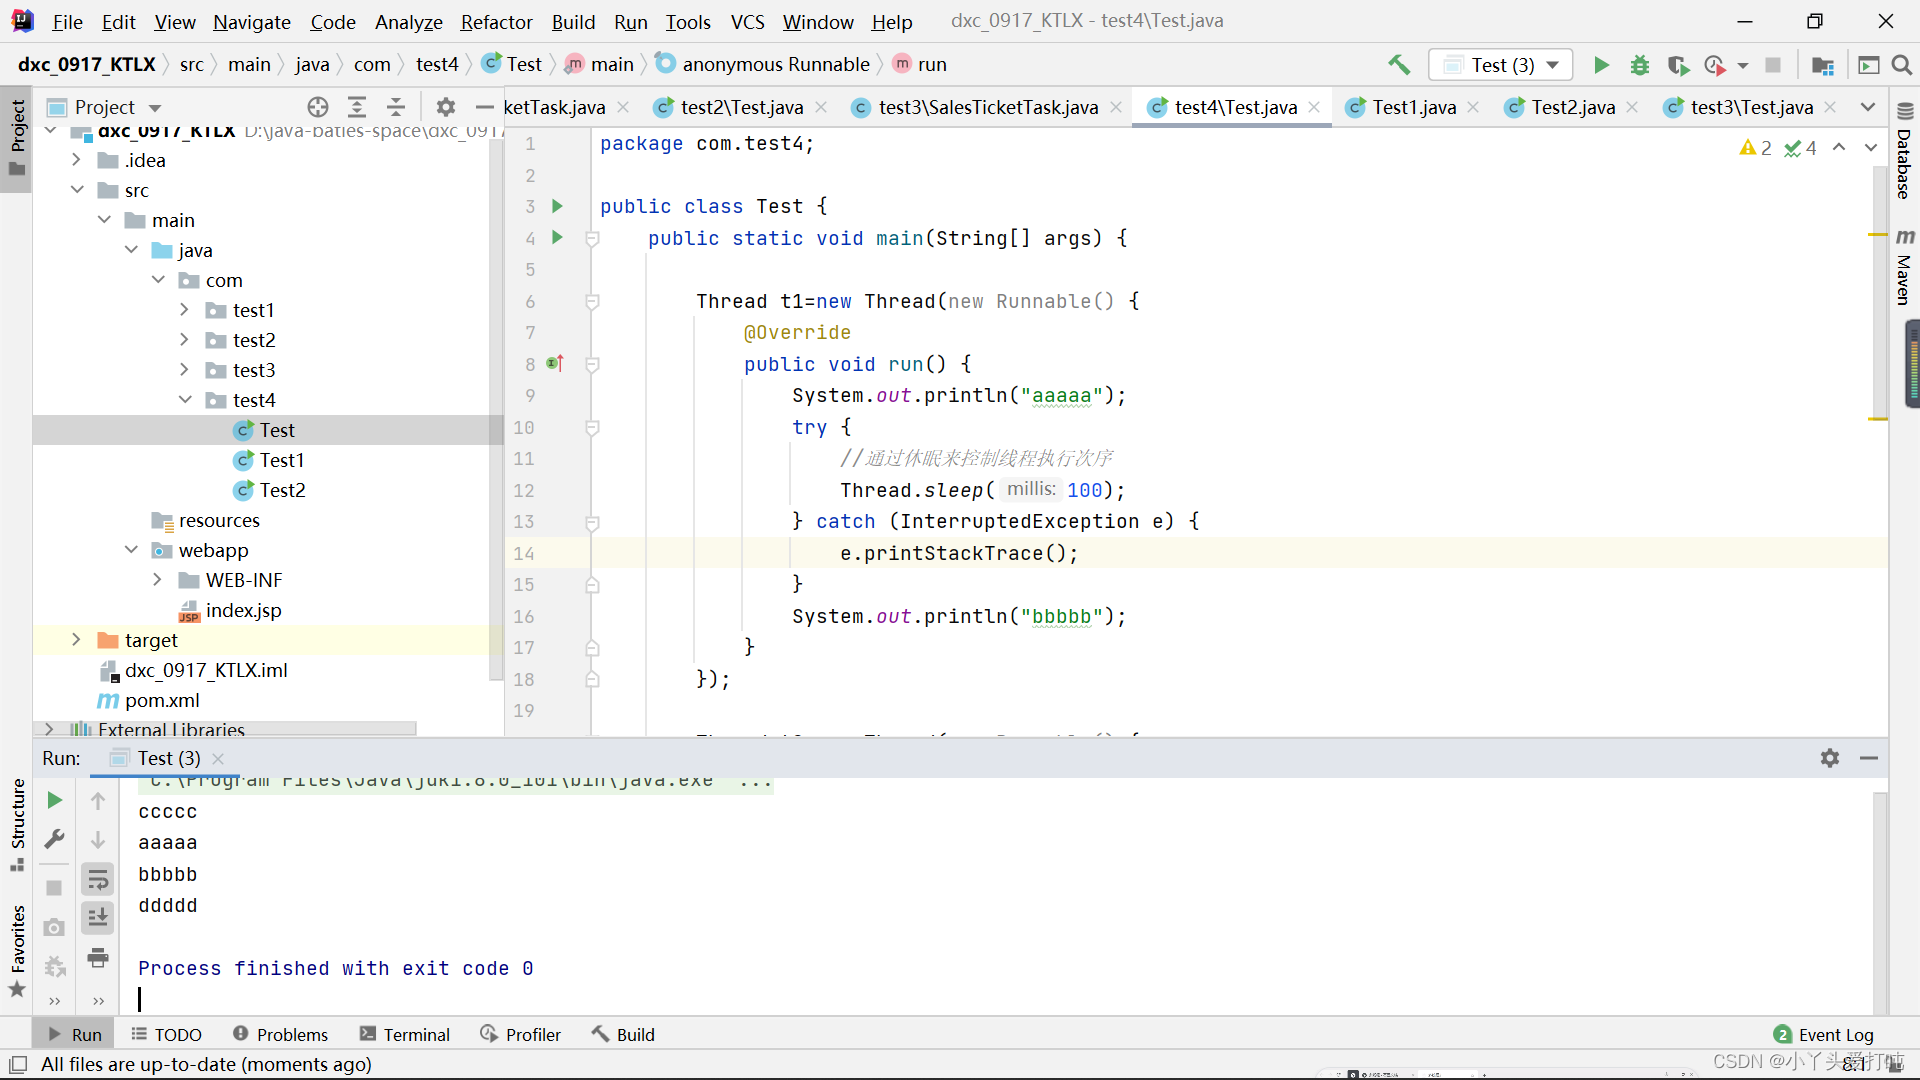
Task: Open Search Everywhere magnifier icon
Action: tap(1902, 65)
